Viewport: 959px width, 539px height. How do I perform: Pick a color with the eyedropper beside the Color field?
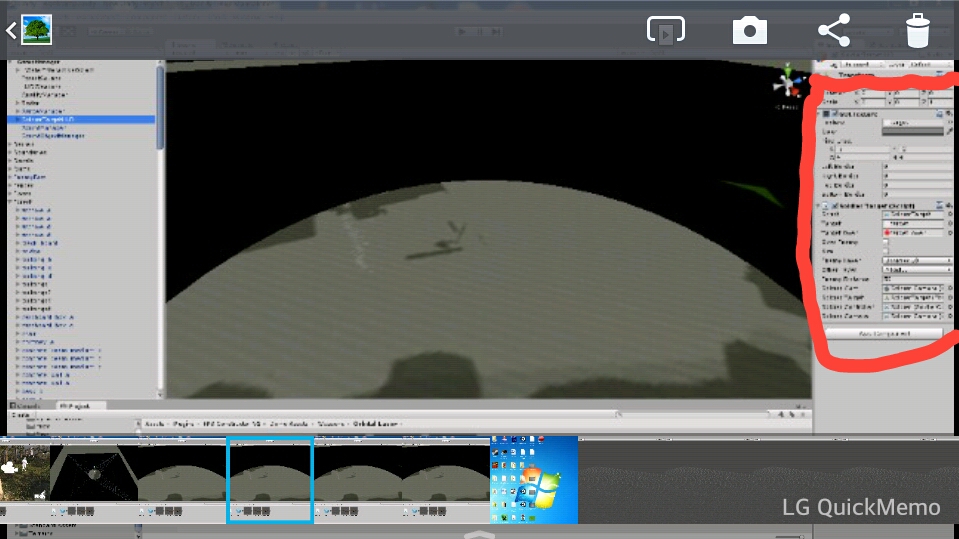tap(949, 132)
